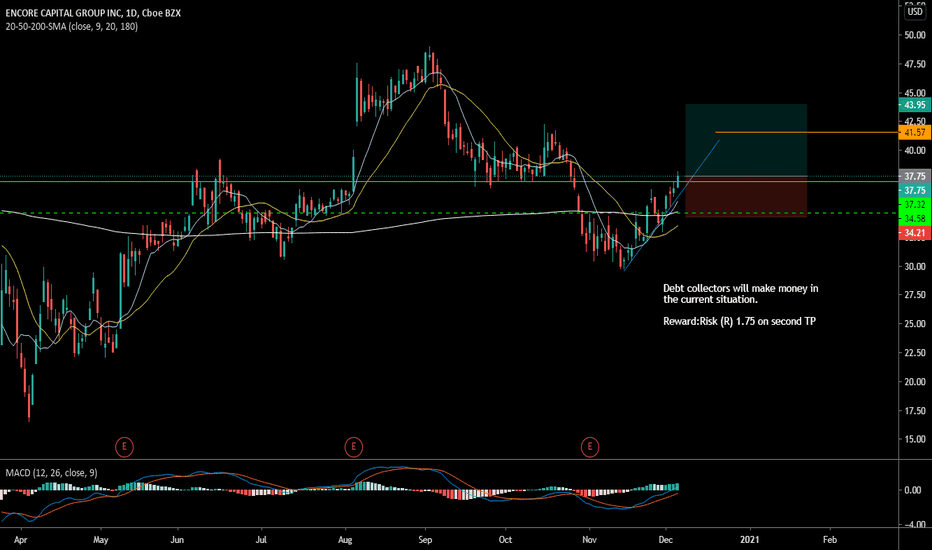The image size is (932, 550).
Task: Click the USD currency label
Action: click(914, 12)
